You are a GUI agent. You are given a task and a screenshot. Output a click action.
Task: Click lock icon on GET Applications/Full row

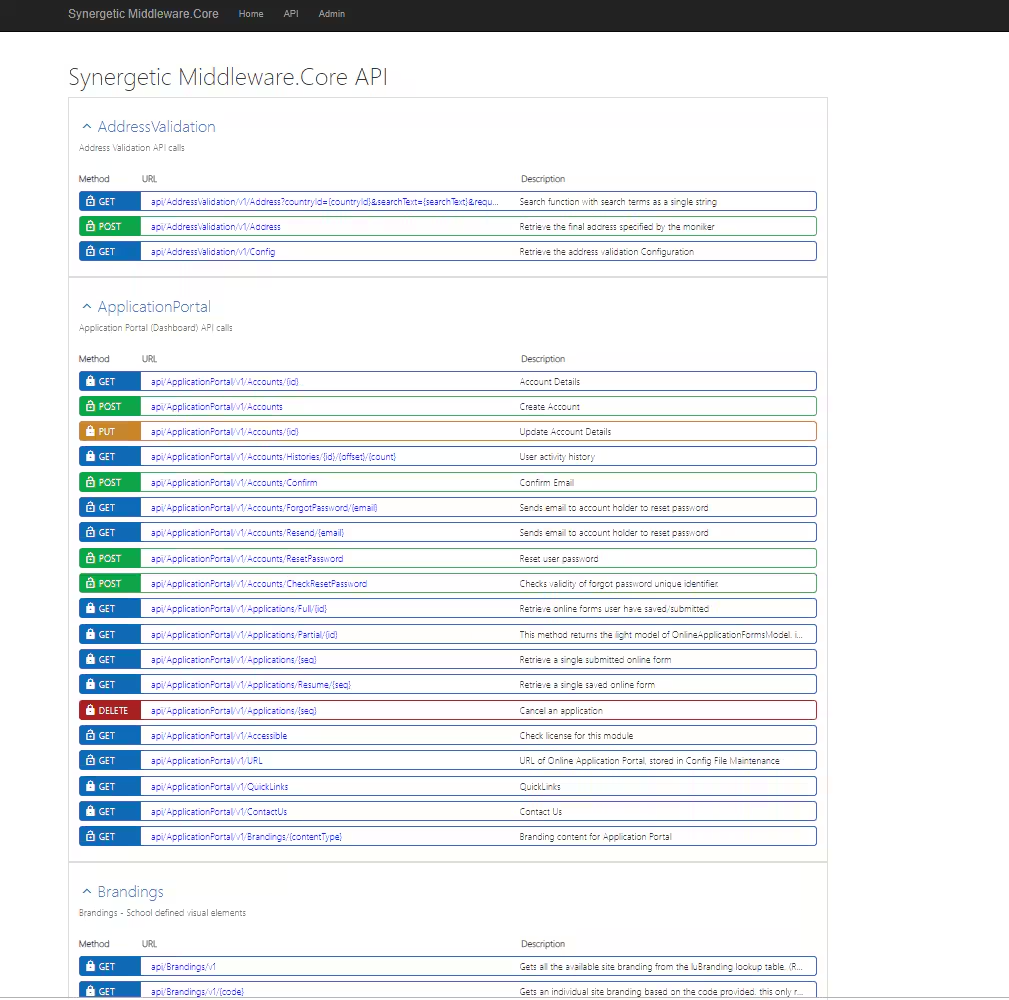[90, 609]
